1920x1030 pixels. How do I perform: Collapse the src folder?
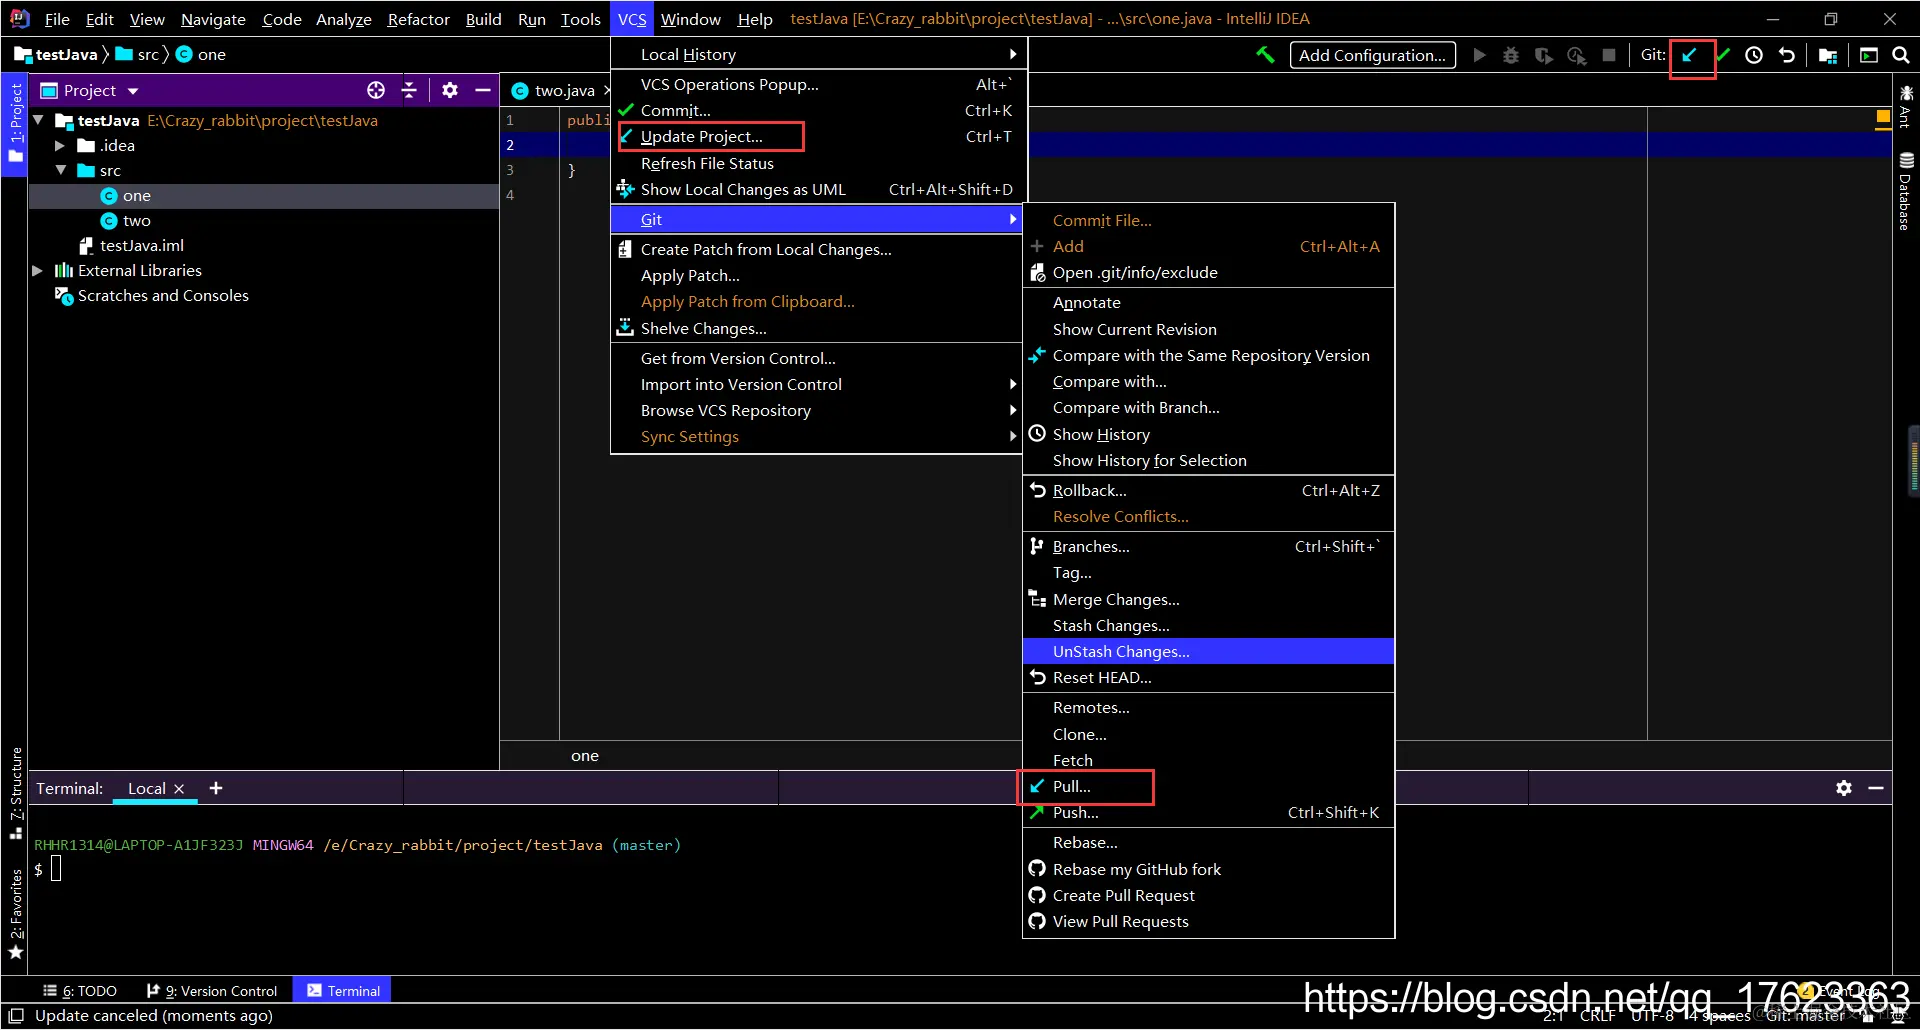pos(61,170)
